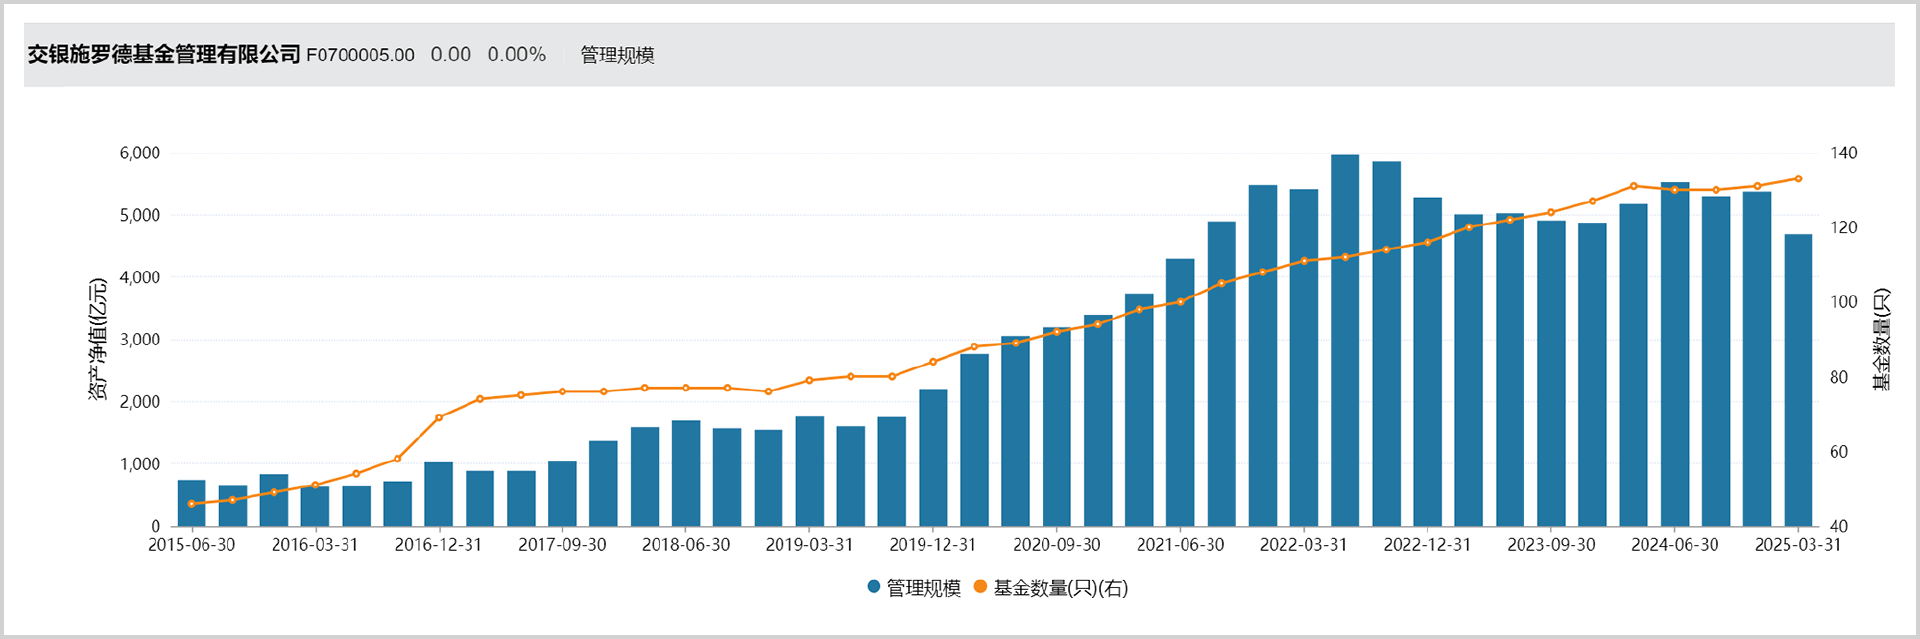Click the company name 交银施罗德基金管理有限公司

coord(164,54)
